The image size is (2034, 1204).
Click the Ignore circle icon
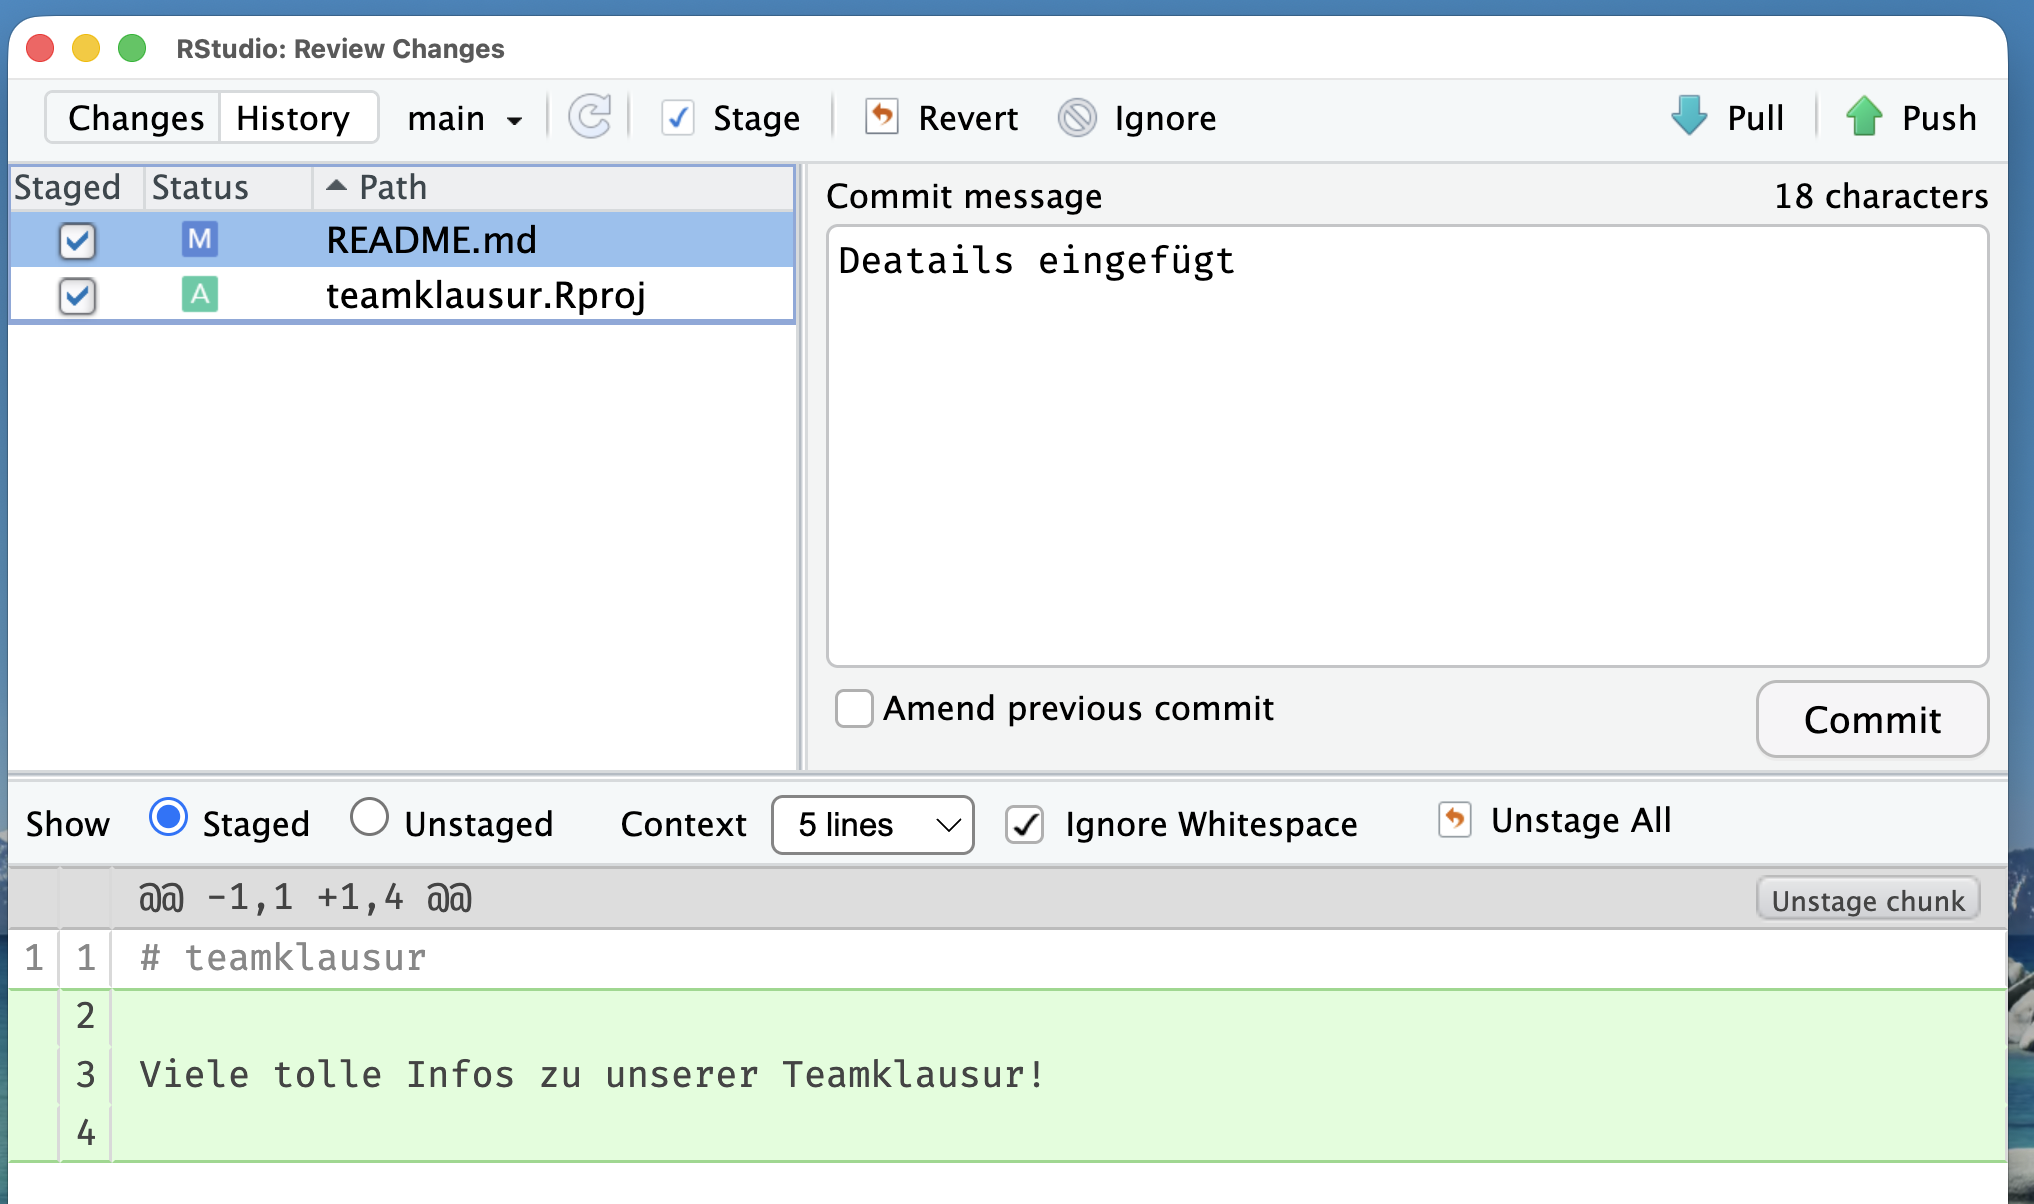1077,118
